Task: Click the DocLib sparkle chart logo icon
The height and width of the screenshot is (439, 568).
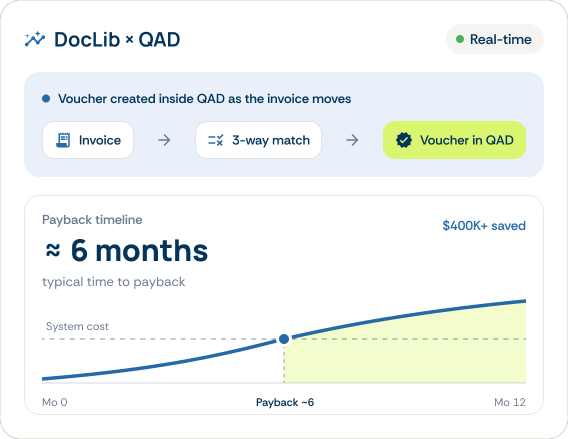Action: coord(35,39)
